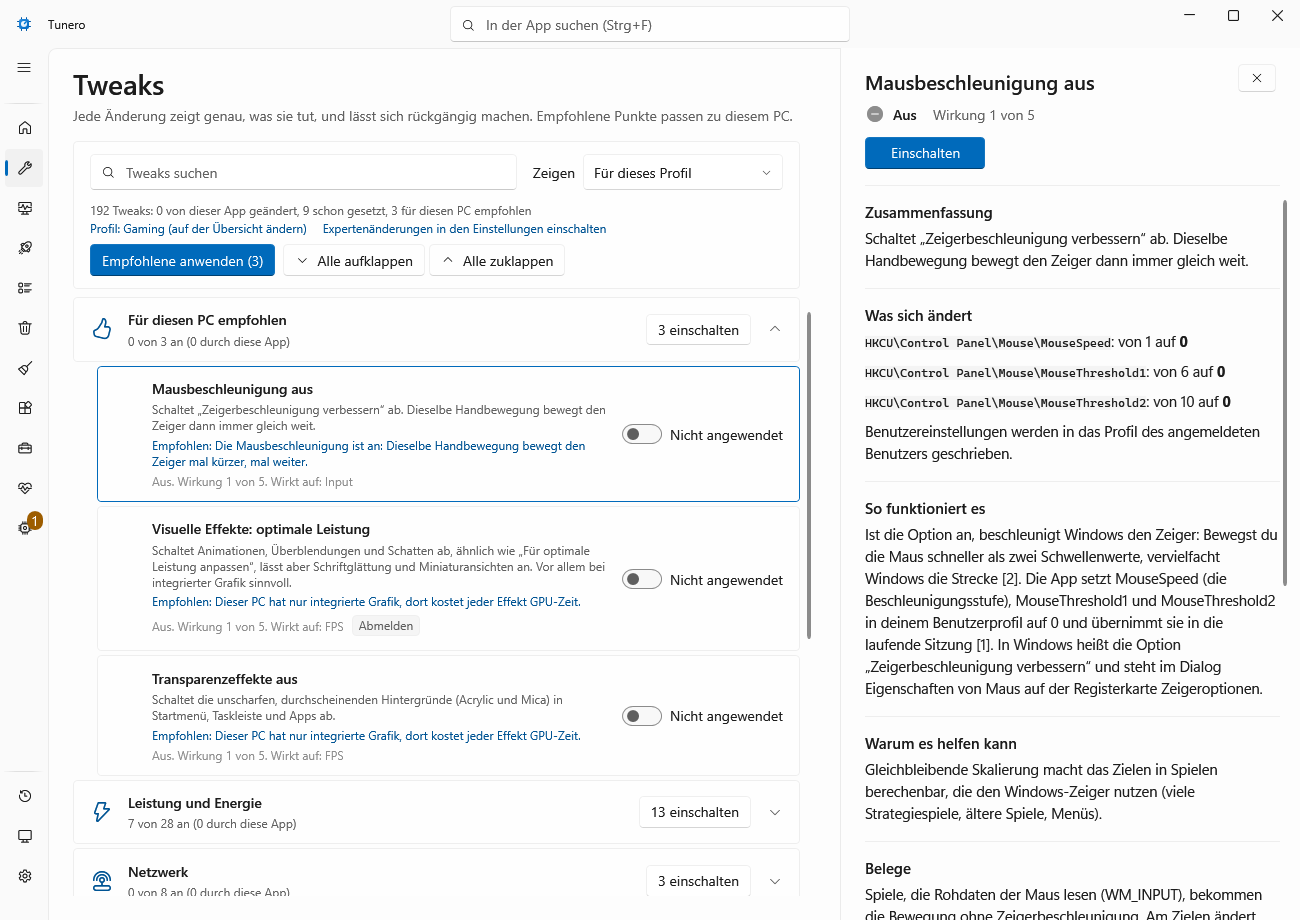Click 'Alle zuklappen' to collapse all
This screenshot has width=1300, height=920.
pyautogui.click(x=497, y=261)
